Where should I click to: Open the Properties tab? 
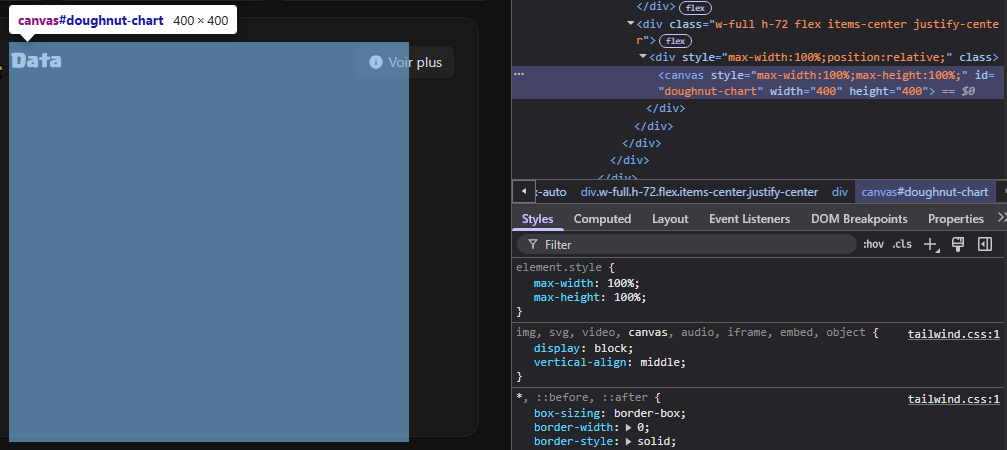tap(956, 219)
